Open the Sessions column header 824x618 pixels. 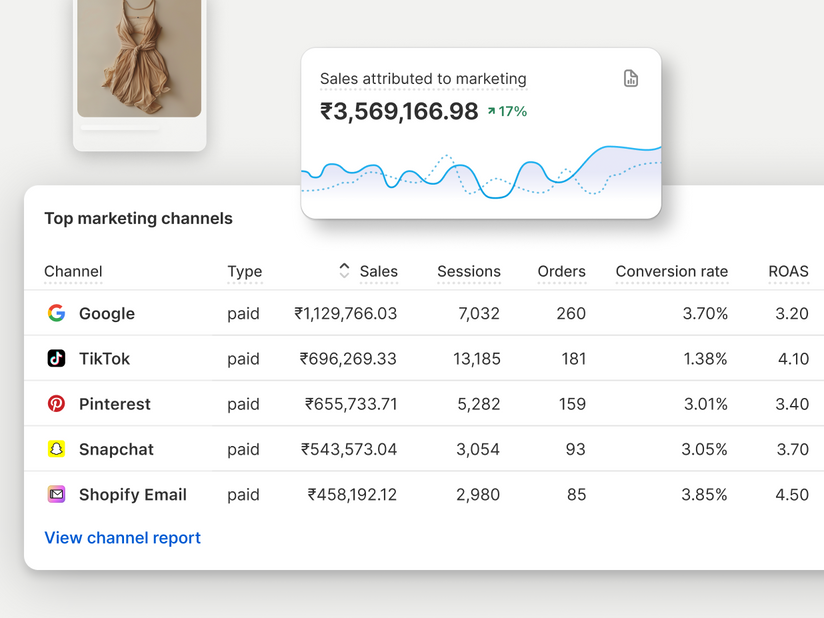tap(469, 271)
